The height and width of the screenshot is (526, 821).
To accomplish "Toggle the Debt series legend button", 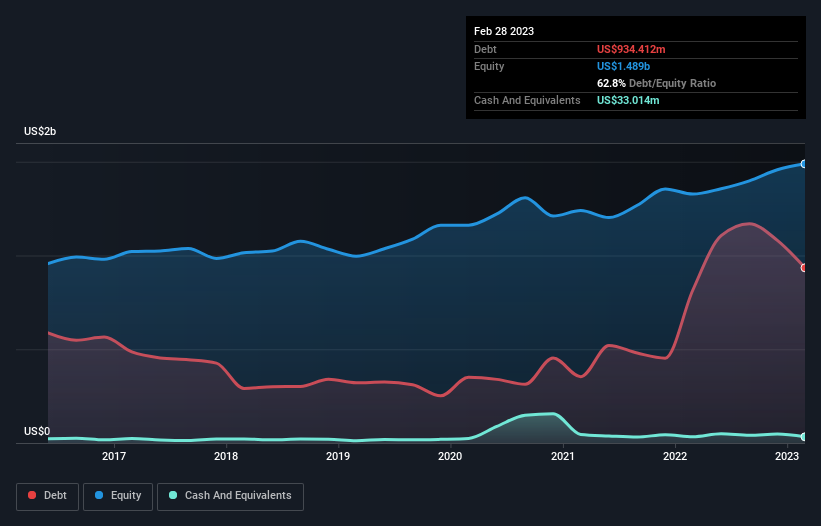I will 48,496.
